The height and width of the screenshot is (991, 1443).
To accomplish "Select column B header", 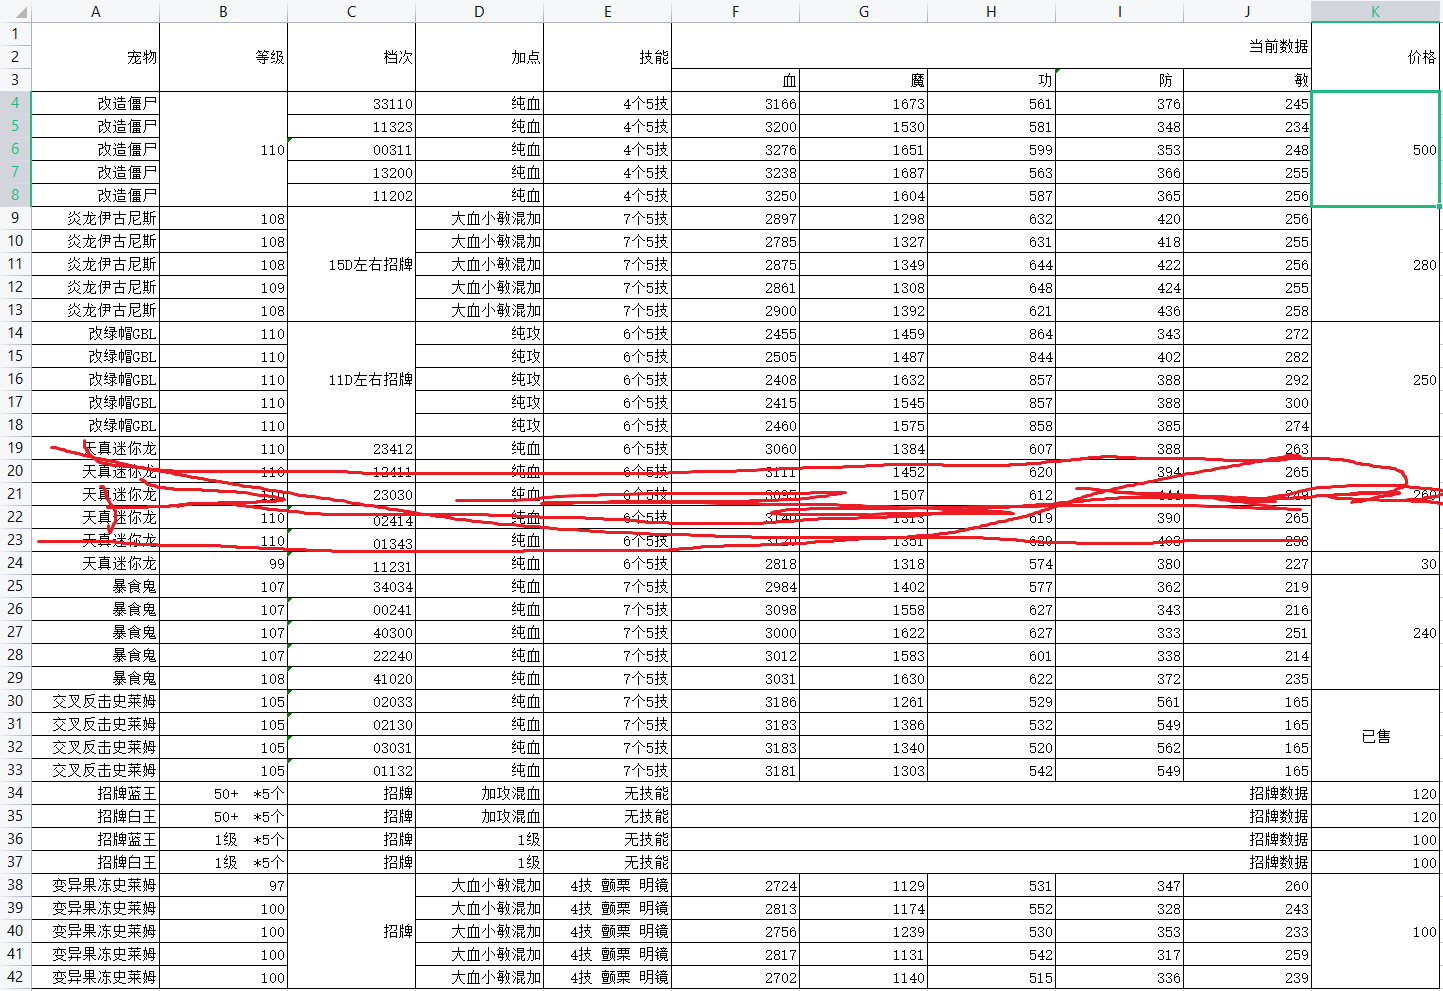I will pyautogui.click(x=223, y=11).
